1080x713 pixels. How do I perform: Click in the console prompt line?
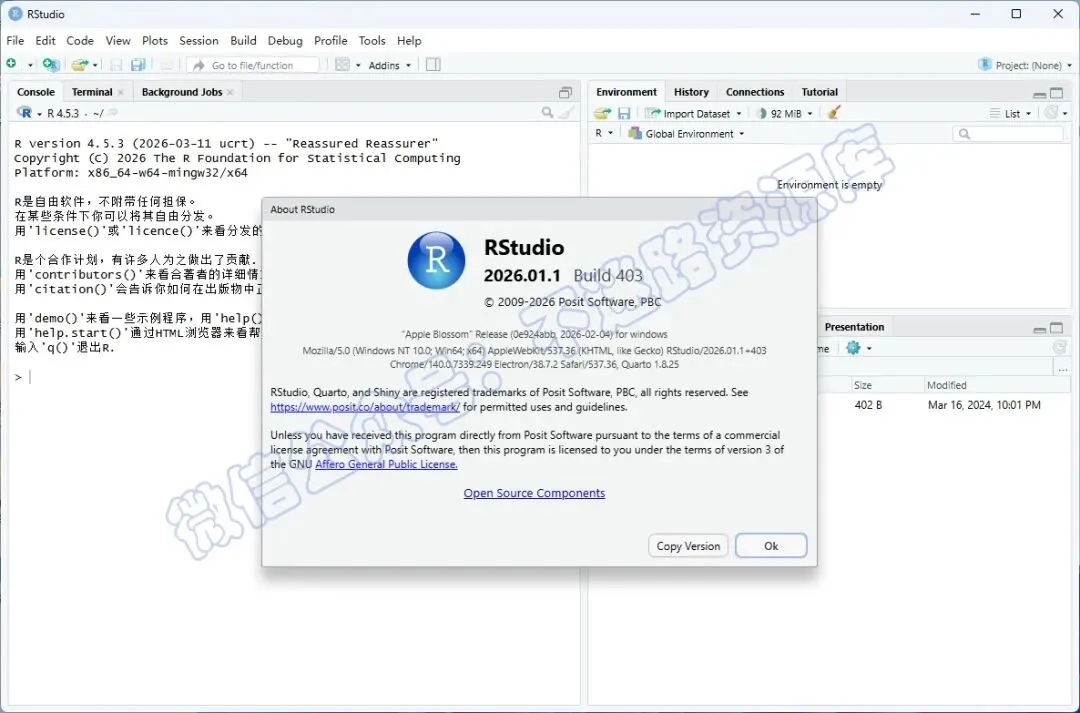coord(294,377)
